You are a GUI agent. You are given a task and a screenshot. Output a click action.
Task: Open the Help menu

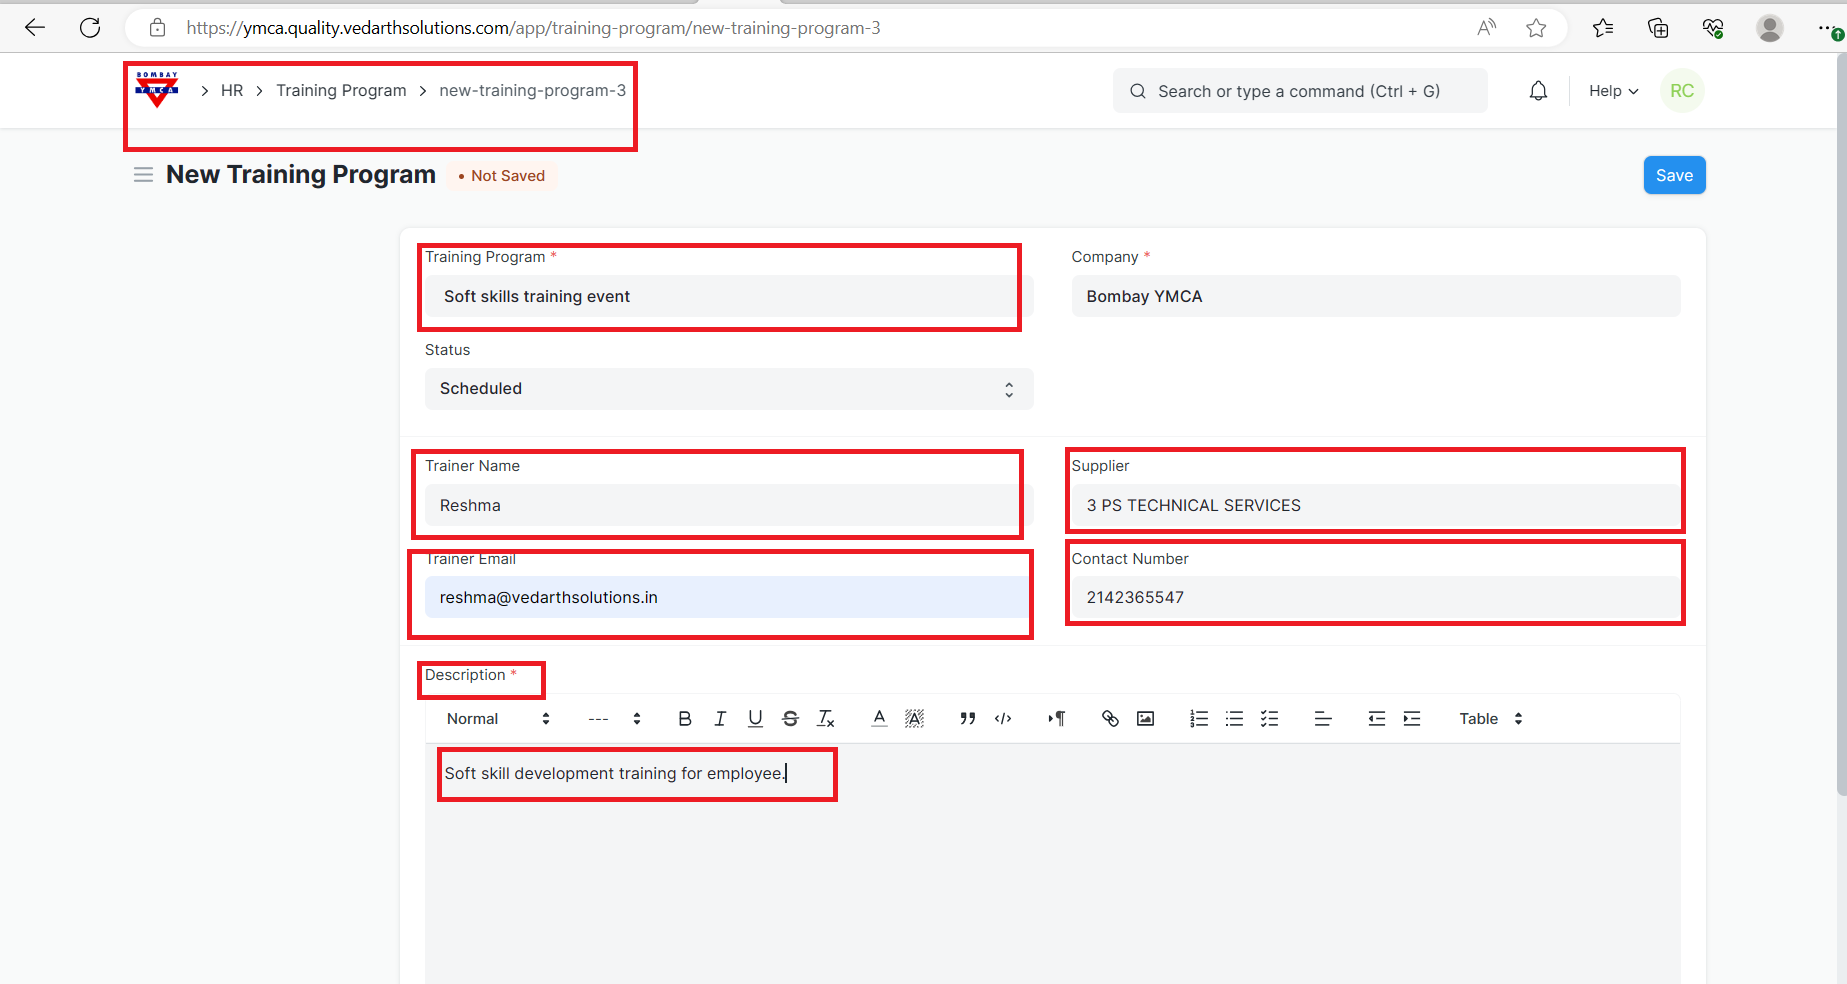click(x=1613, y=91)
